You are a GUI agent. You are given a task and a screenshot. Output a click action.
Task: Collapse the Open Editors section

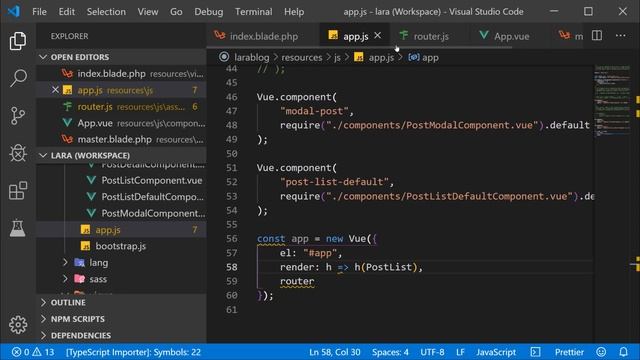121,57
